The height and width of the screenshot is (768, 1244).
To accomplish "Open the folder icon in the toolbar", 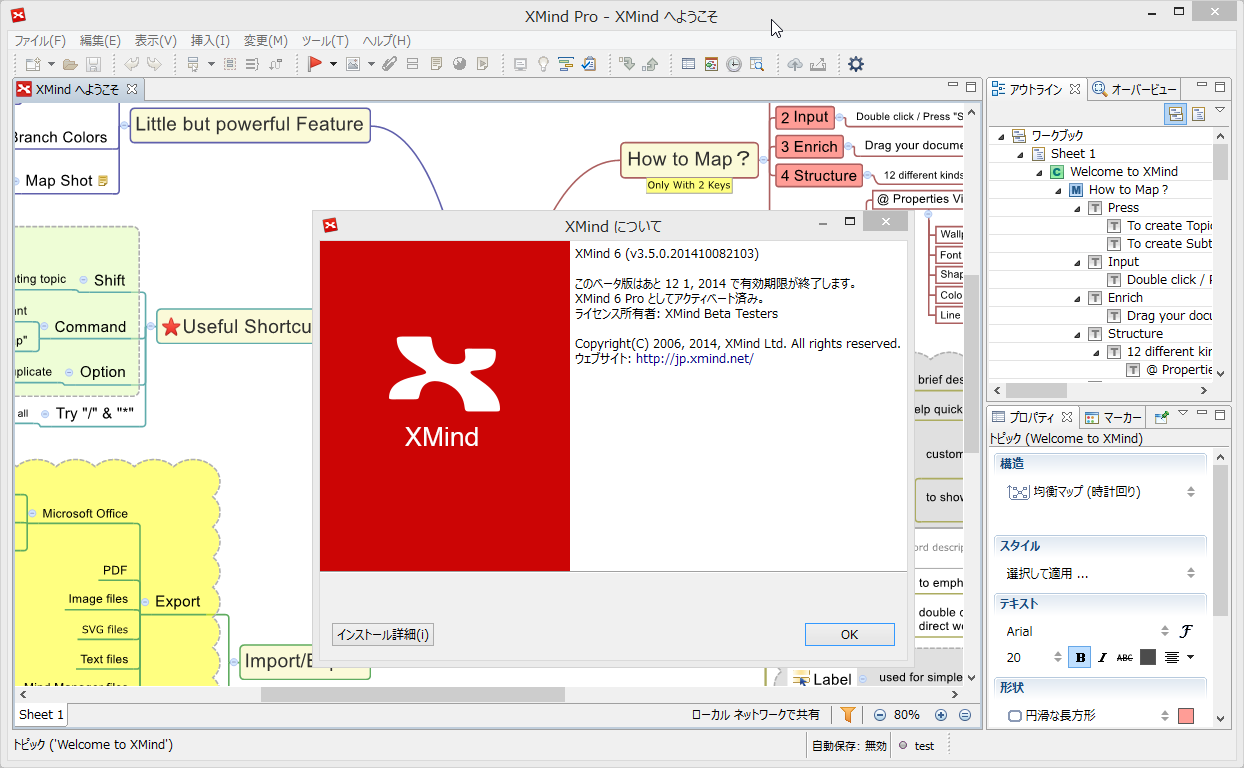I will [x=71, y=64].
